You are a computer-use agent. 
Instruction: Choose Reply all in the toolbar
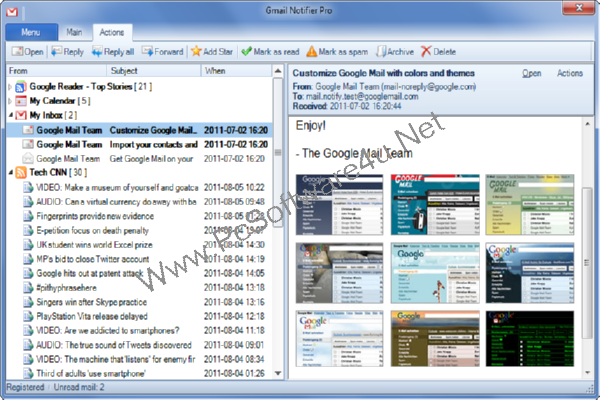(113, 52)
